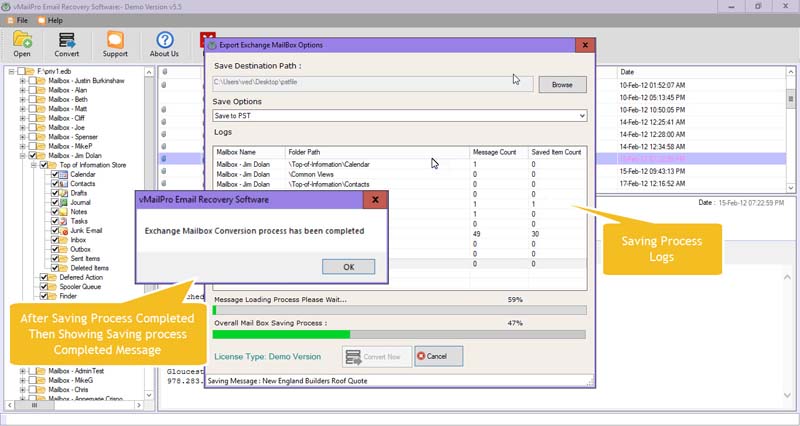Open the Support toolbar icon
This screenshot has width=800, height=426.
point(115,40)
